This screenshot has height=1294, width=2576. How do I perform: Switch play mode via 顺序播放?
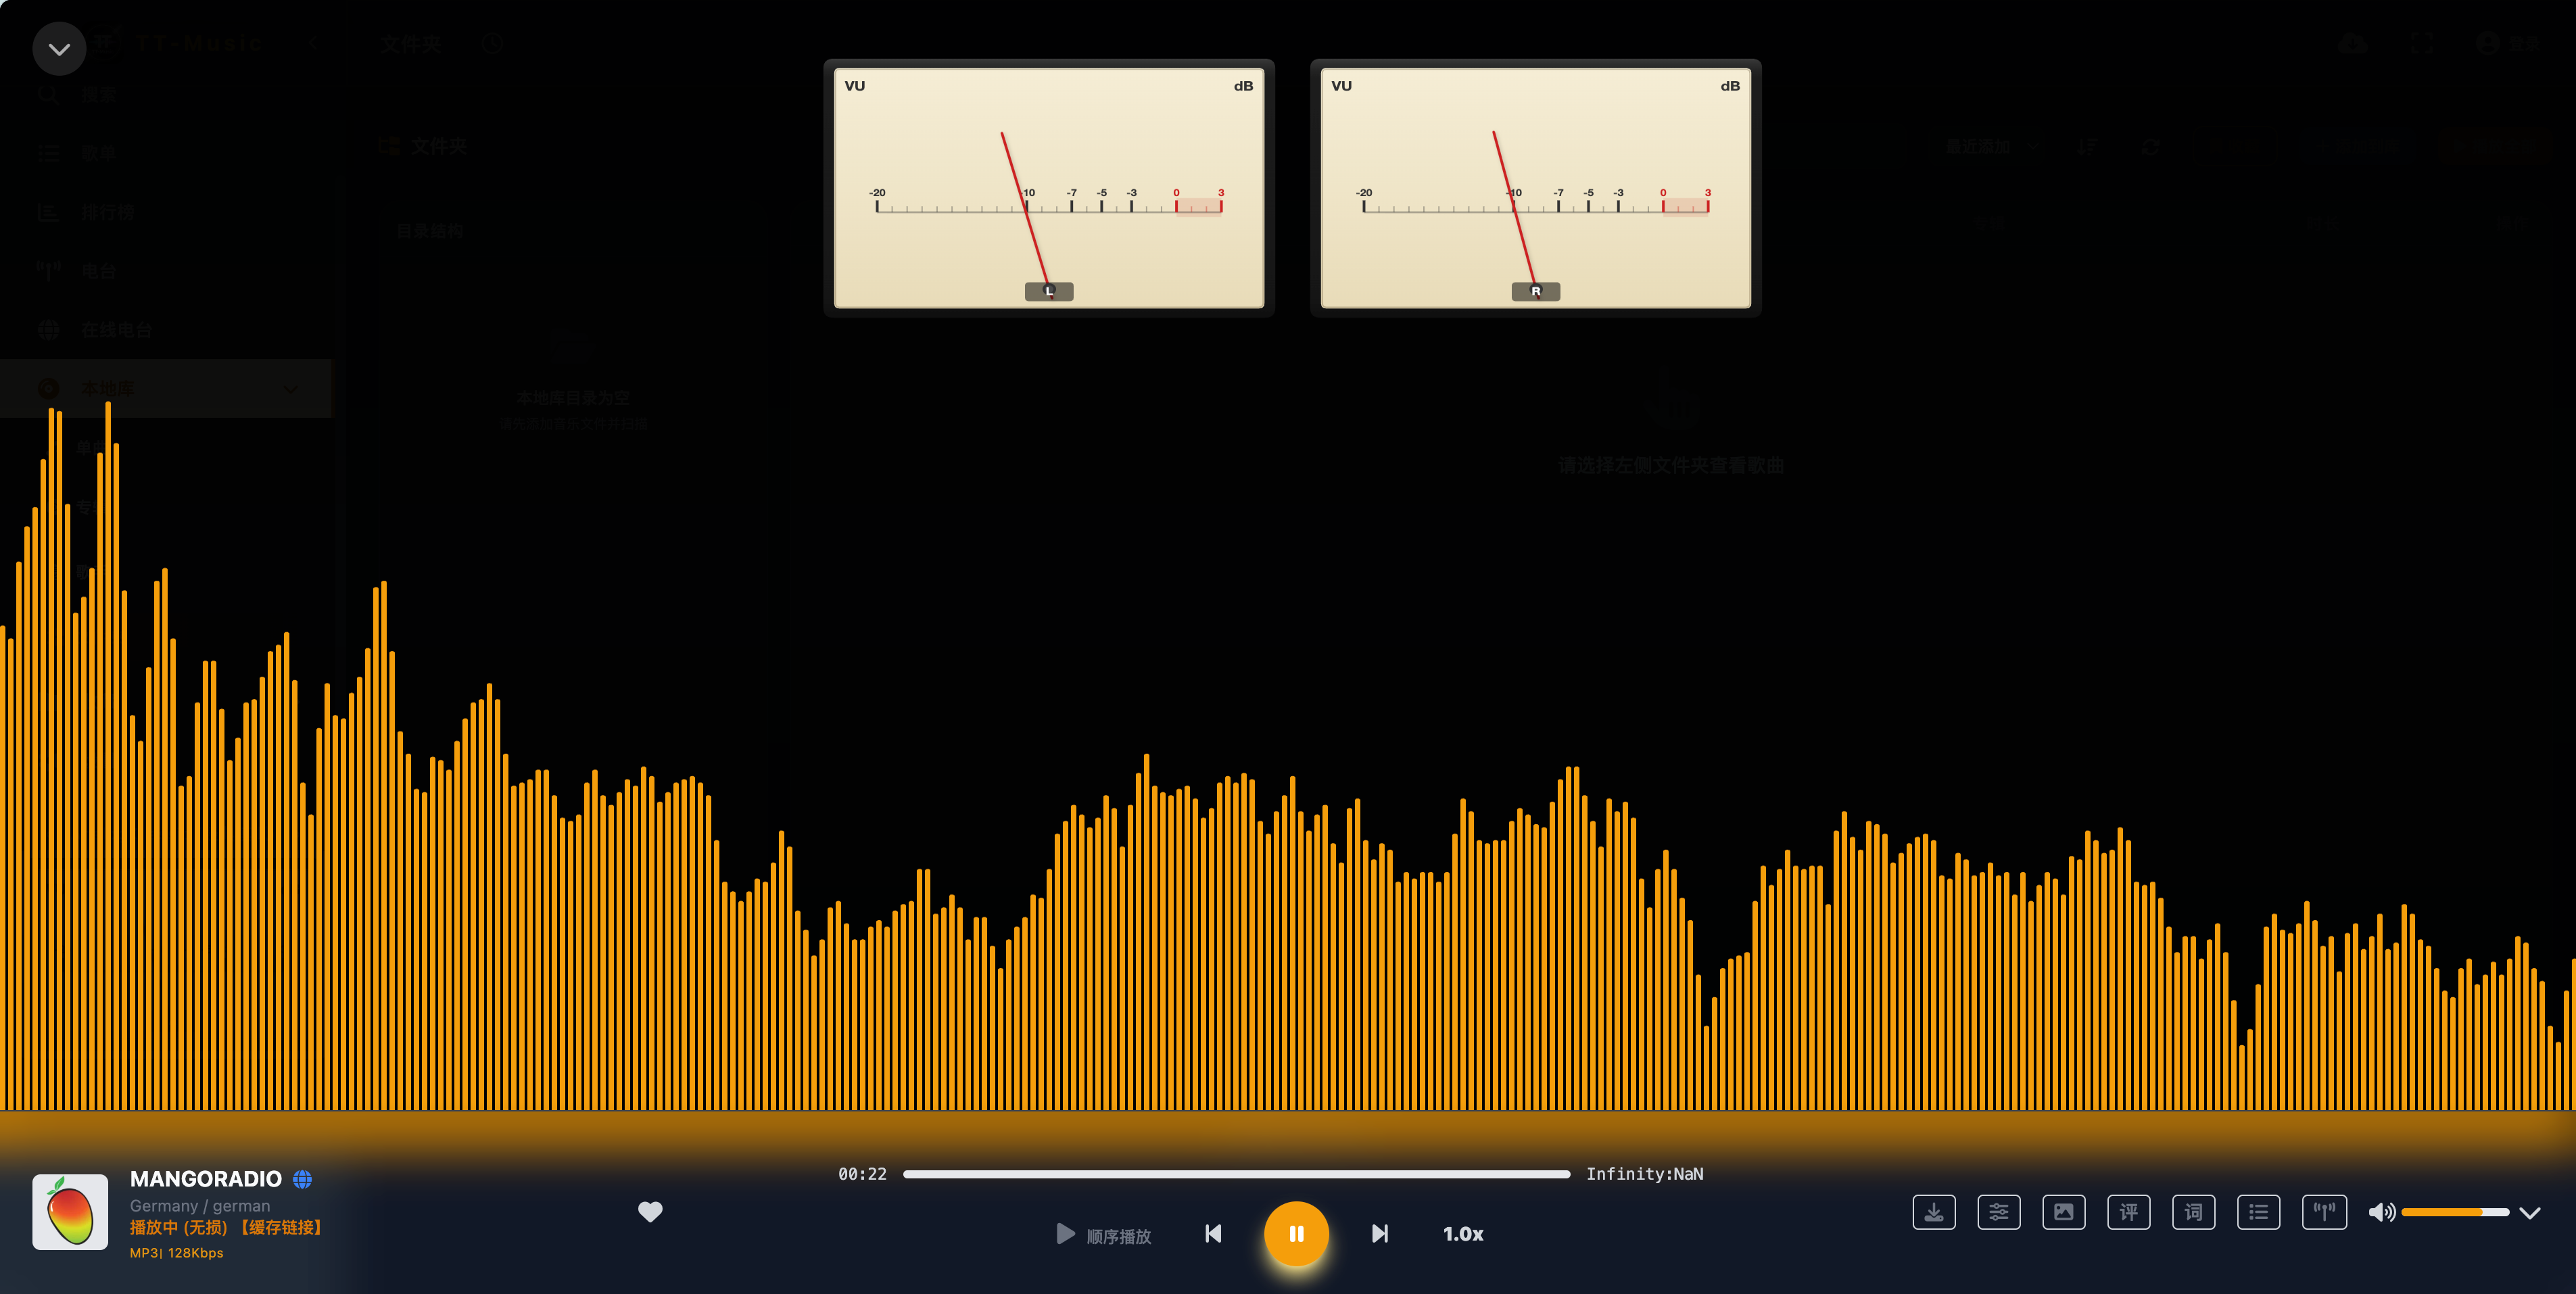click(1105, 1235)
